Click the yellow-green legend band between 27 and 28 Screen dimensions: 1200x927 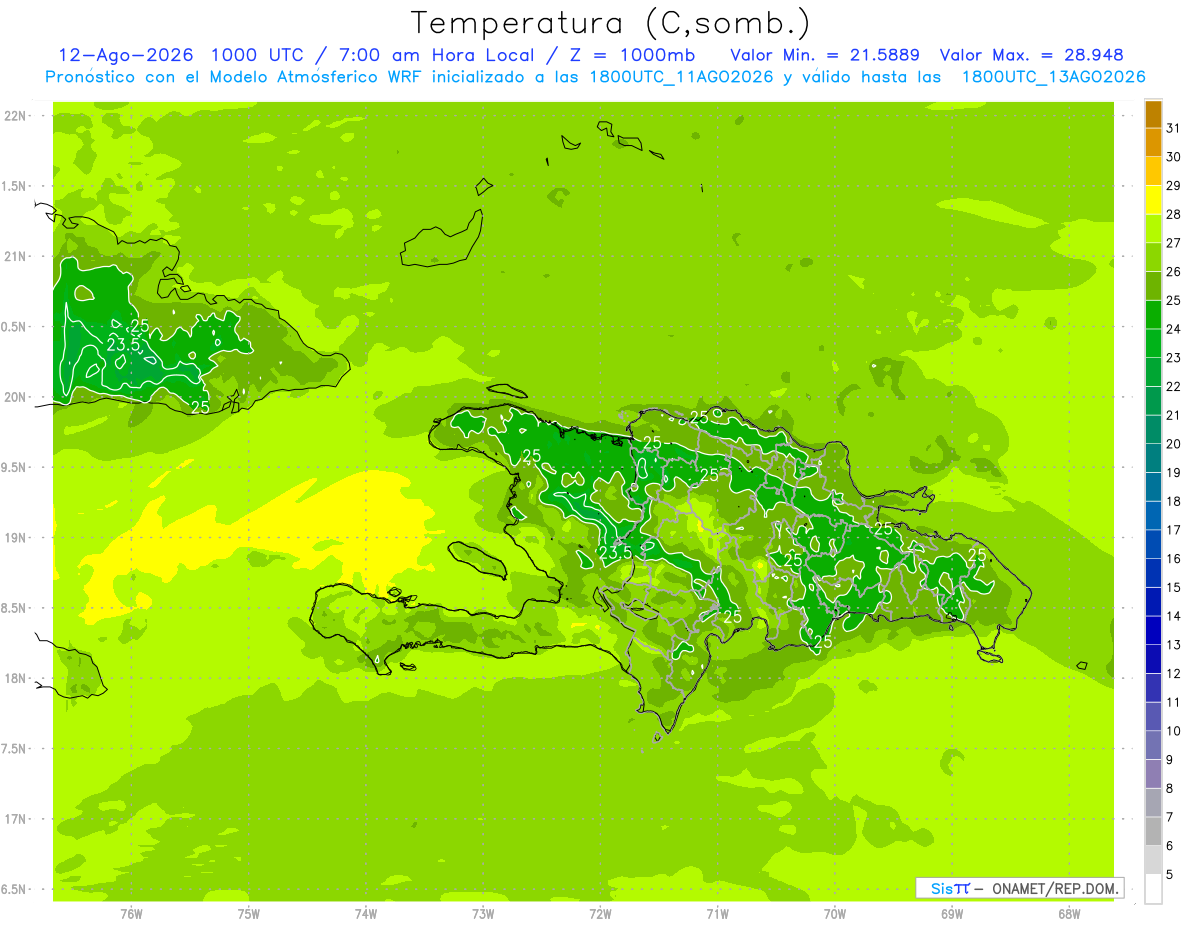(x=1153, y=229)
